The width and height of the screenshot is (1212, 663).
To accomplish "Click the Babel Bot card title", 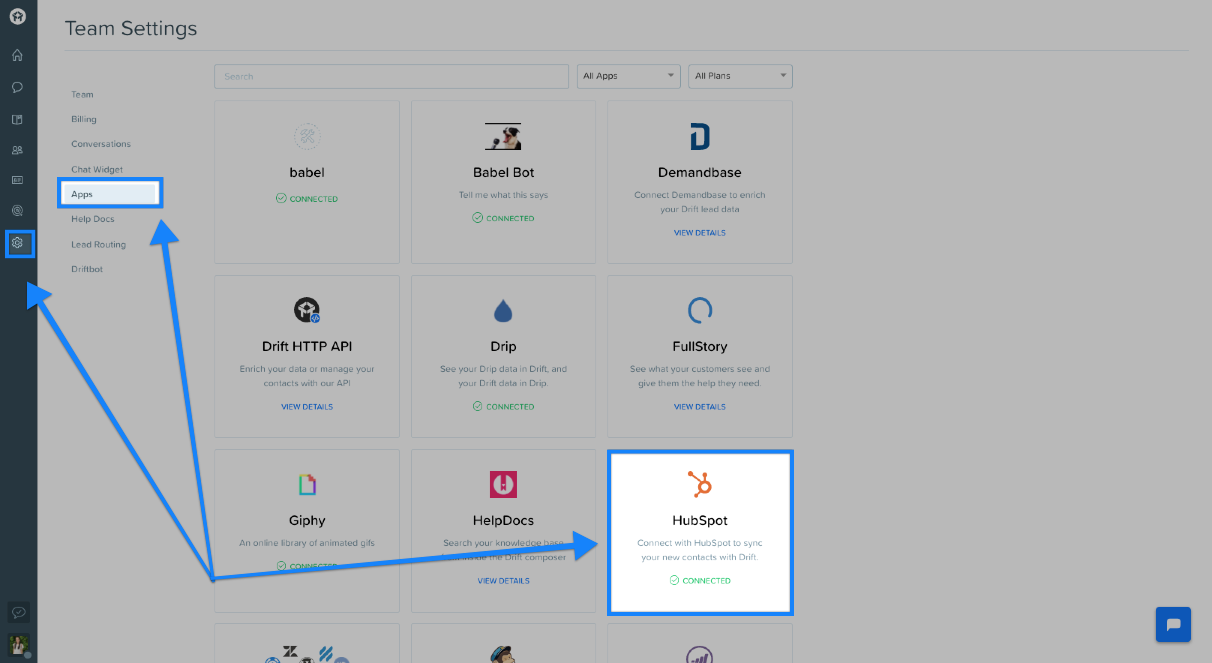I will point(503,173).
